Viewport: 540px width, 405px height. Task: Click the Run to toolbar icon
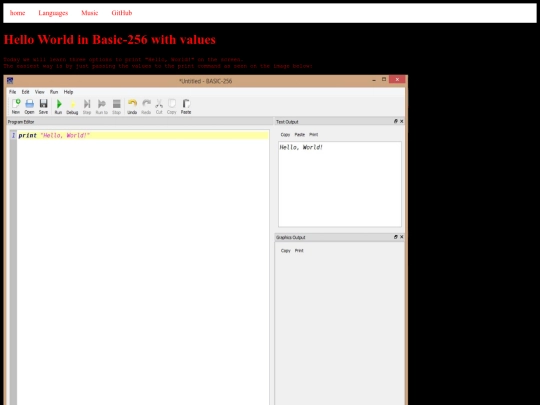[102, 107]
